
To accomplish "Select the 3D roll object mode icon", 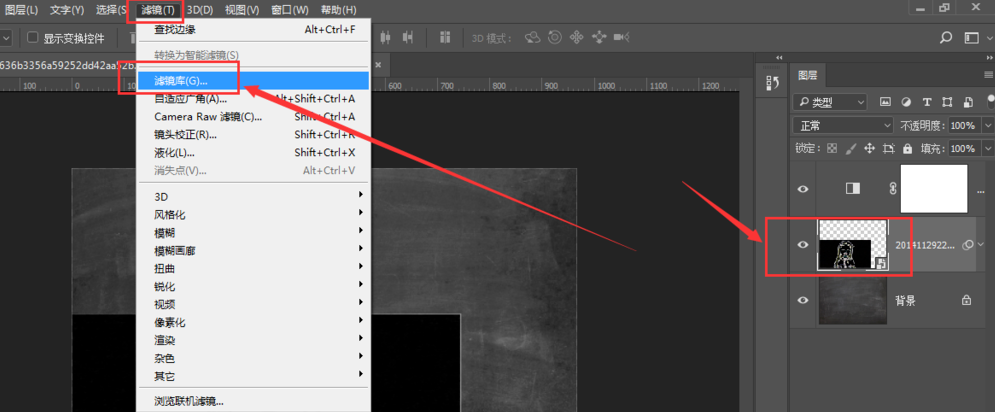I will coord(555,37).
